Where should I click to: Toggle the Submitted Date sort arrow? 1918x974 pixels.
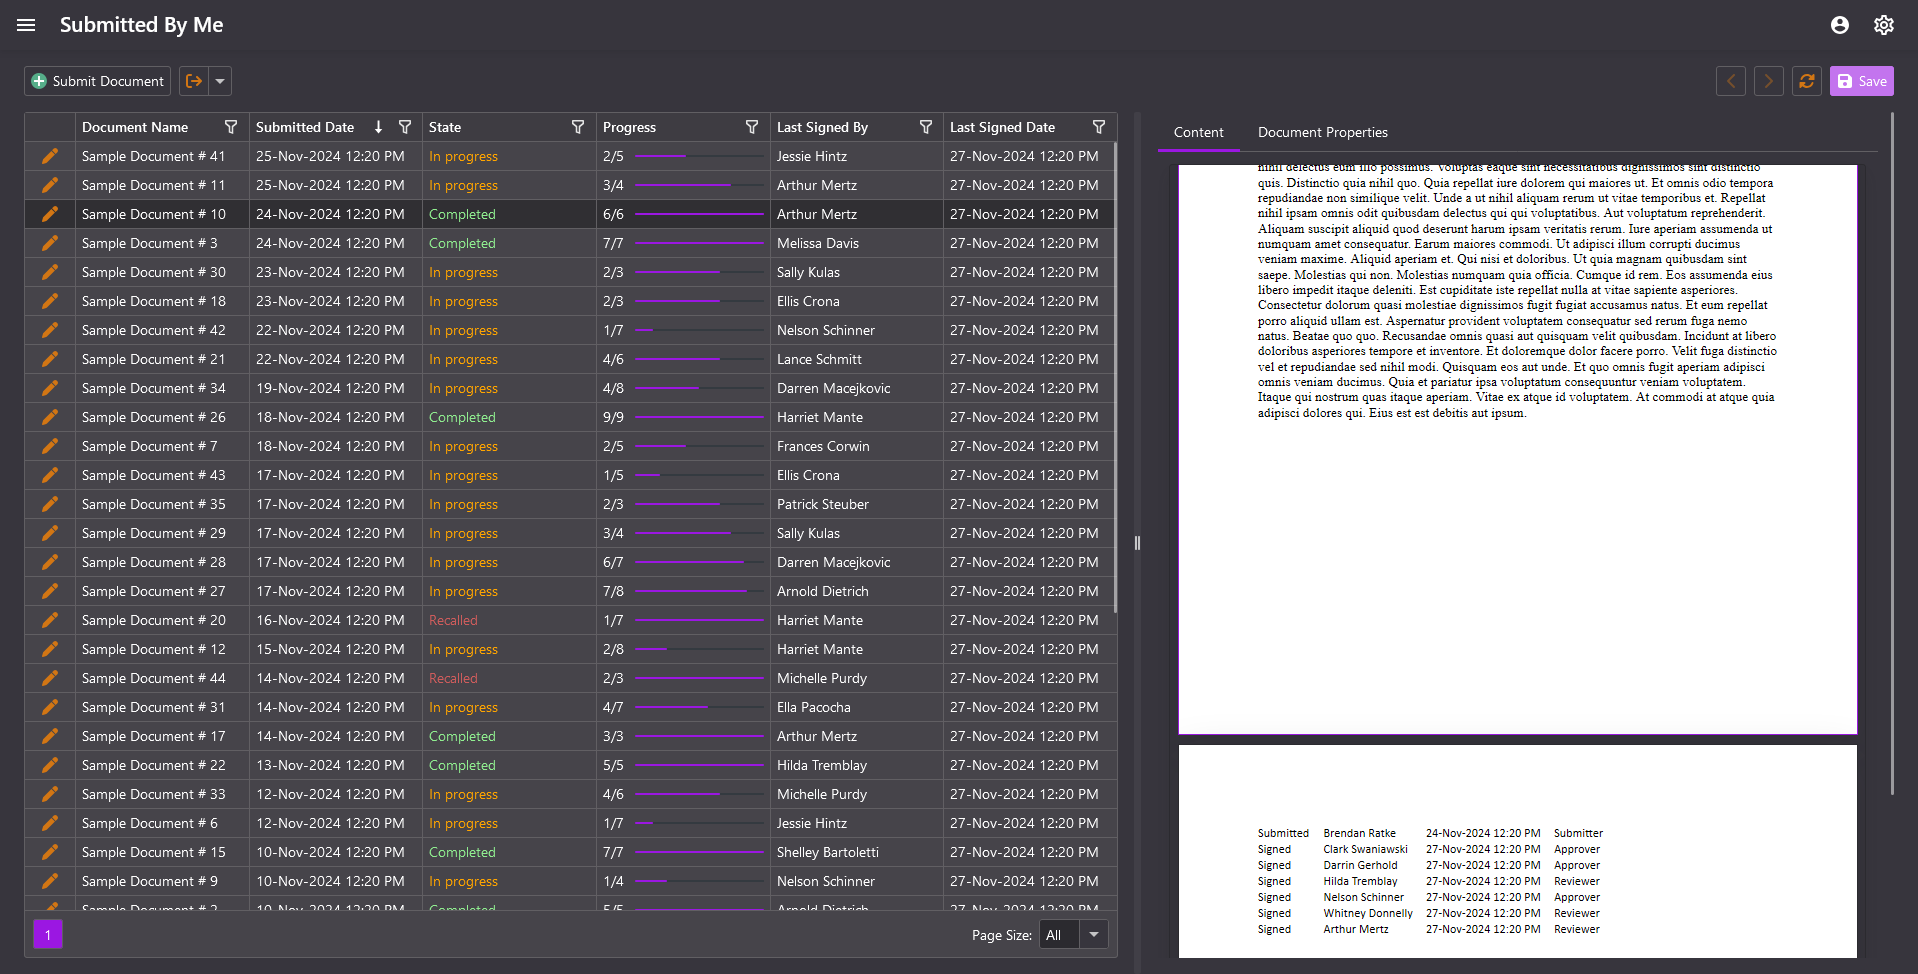coord(378,127)
